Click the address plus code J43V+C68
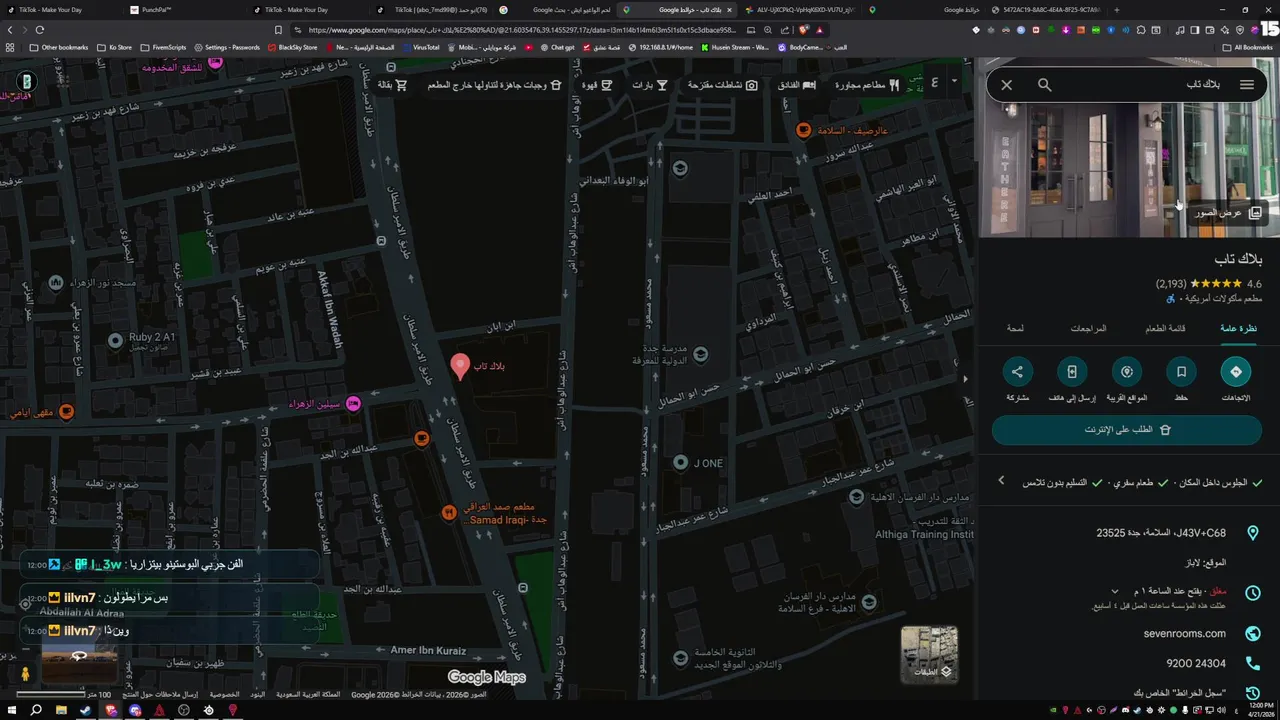1280x720 pixels. [x=1161, y=533]
